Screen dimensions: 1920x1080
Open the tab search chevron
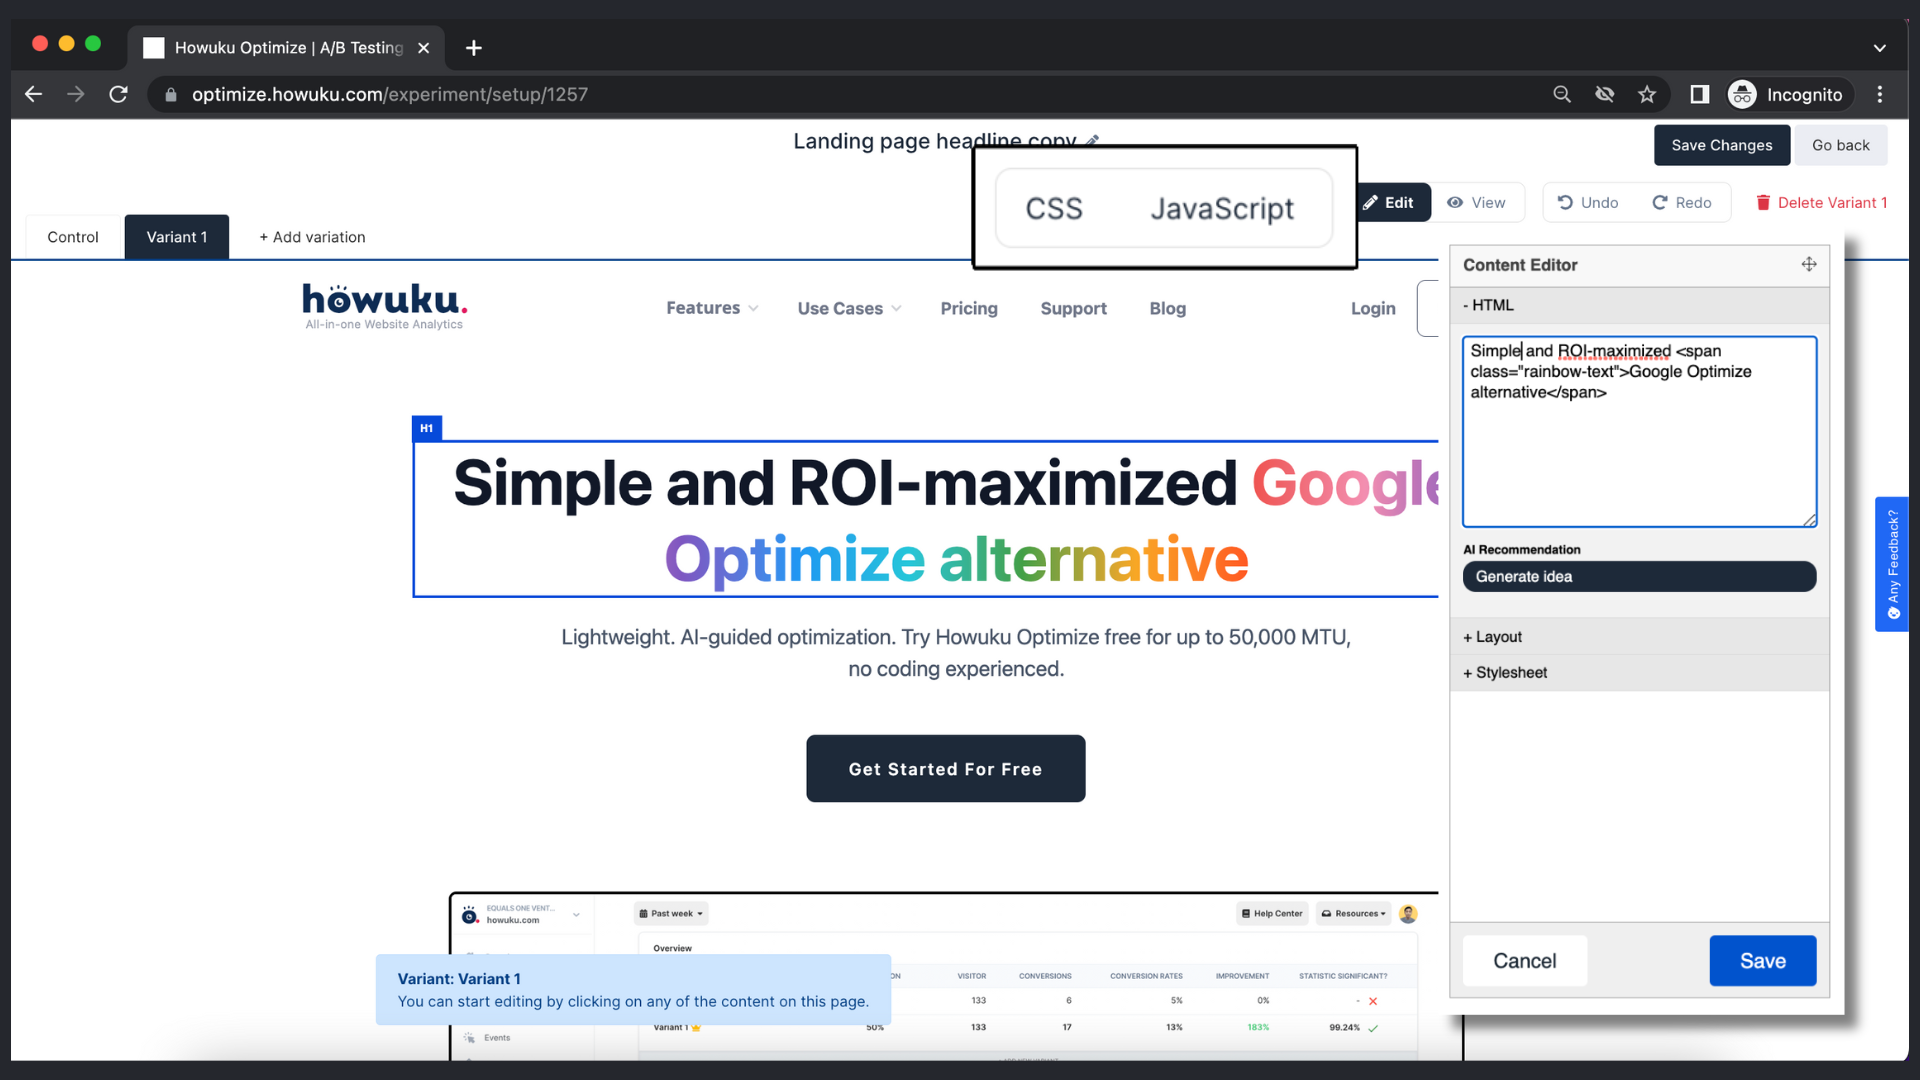point(1880,48)
